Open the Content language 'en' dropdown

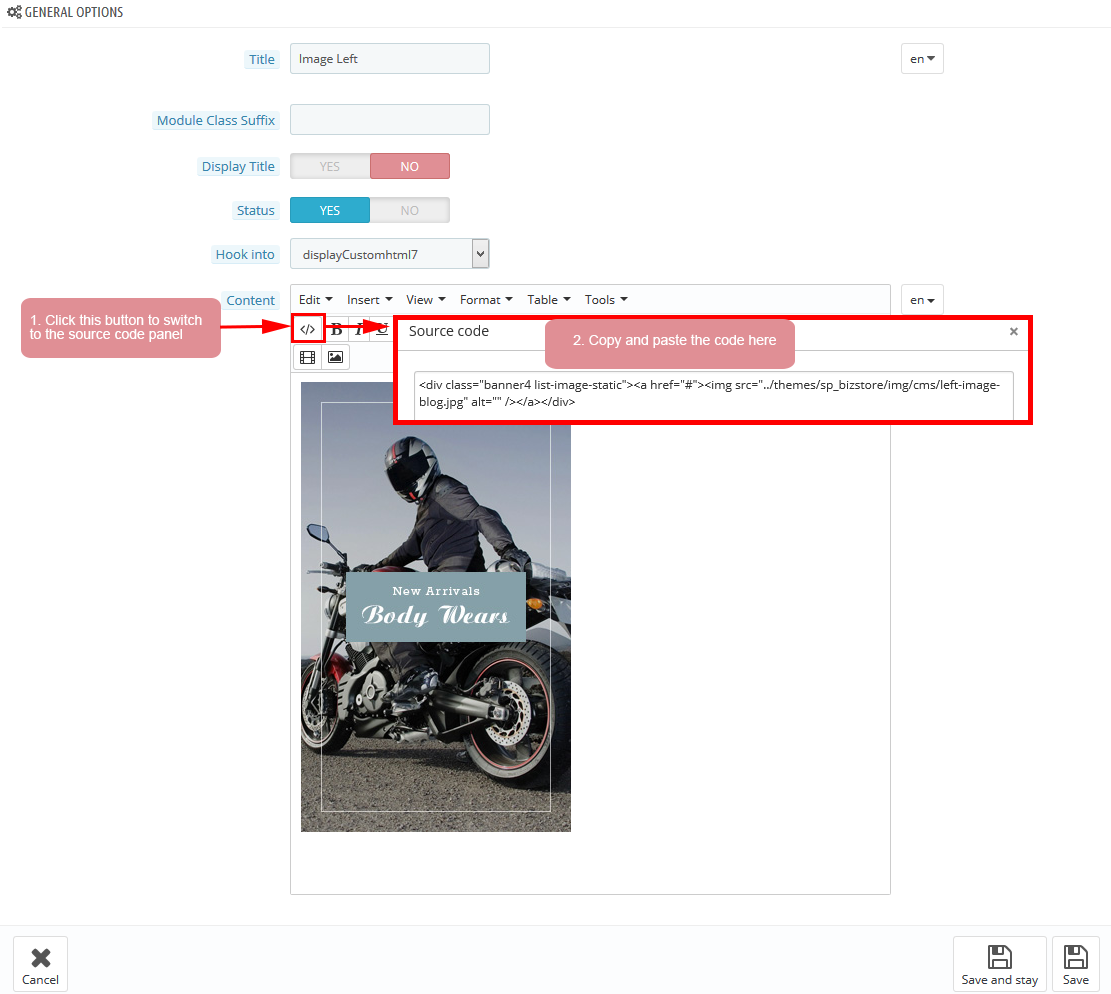point(922,300)
